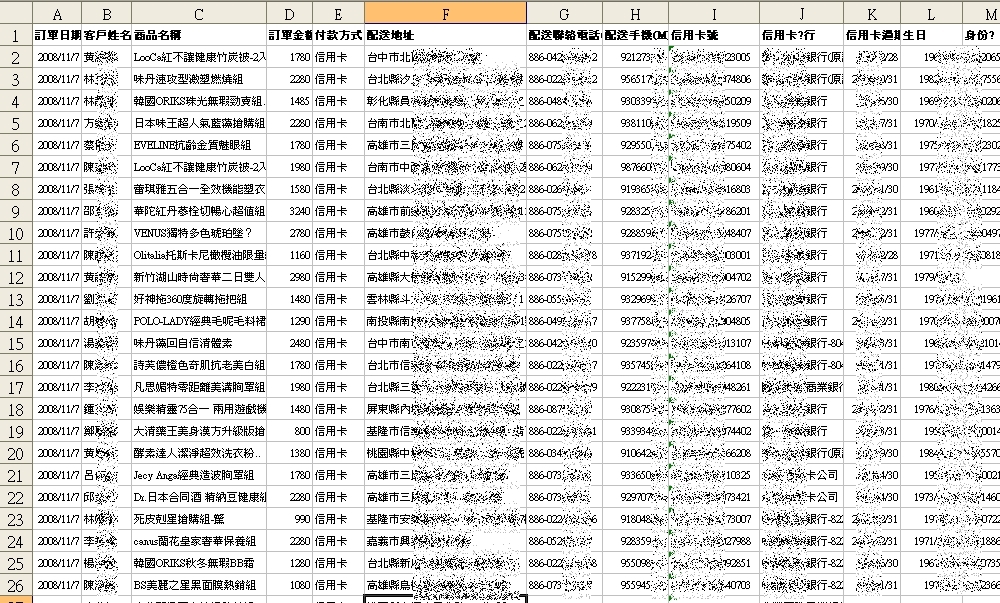Click order amount cell '3240'
The height and width of the screenshot is (603, 1000).
(x=290, y=211)
